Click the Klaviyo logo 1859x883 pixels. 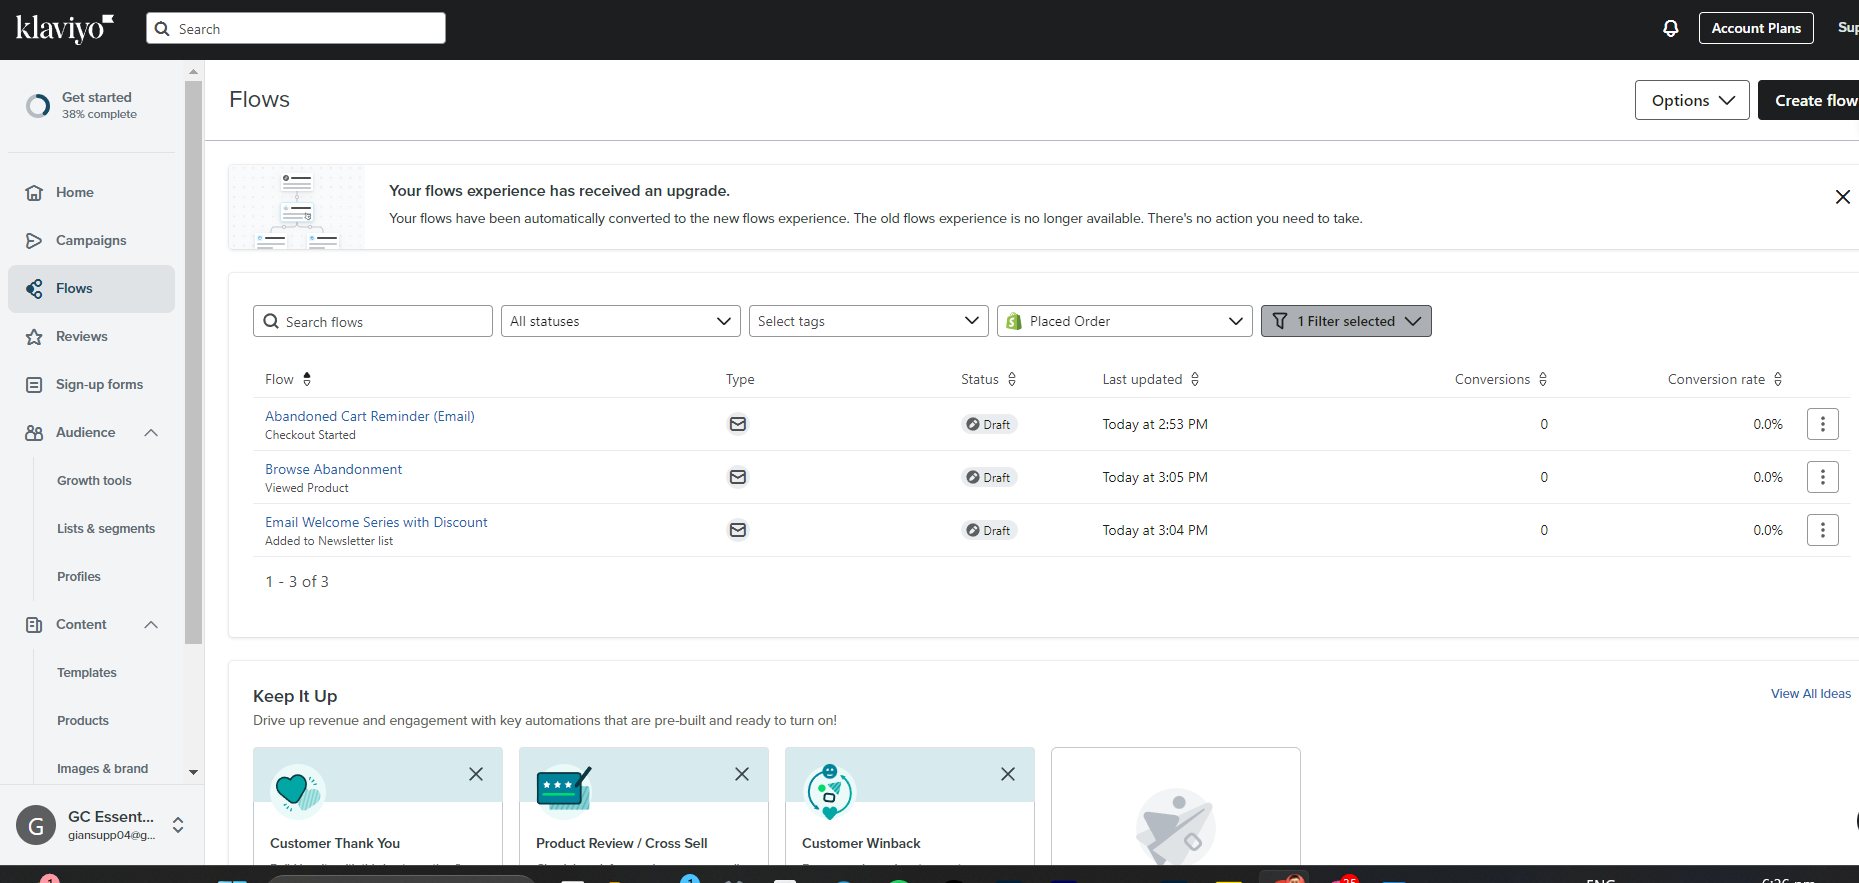65,28
